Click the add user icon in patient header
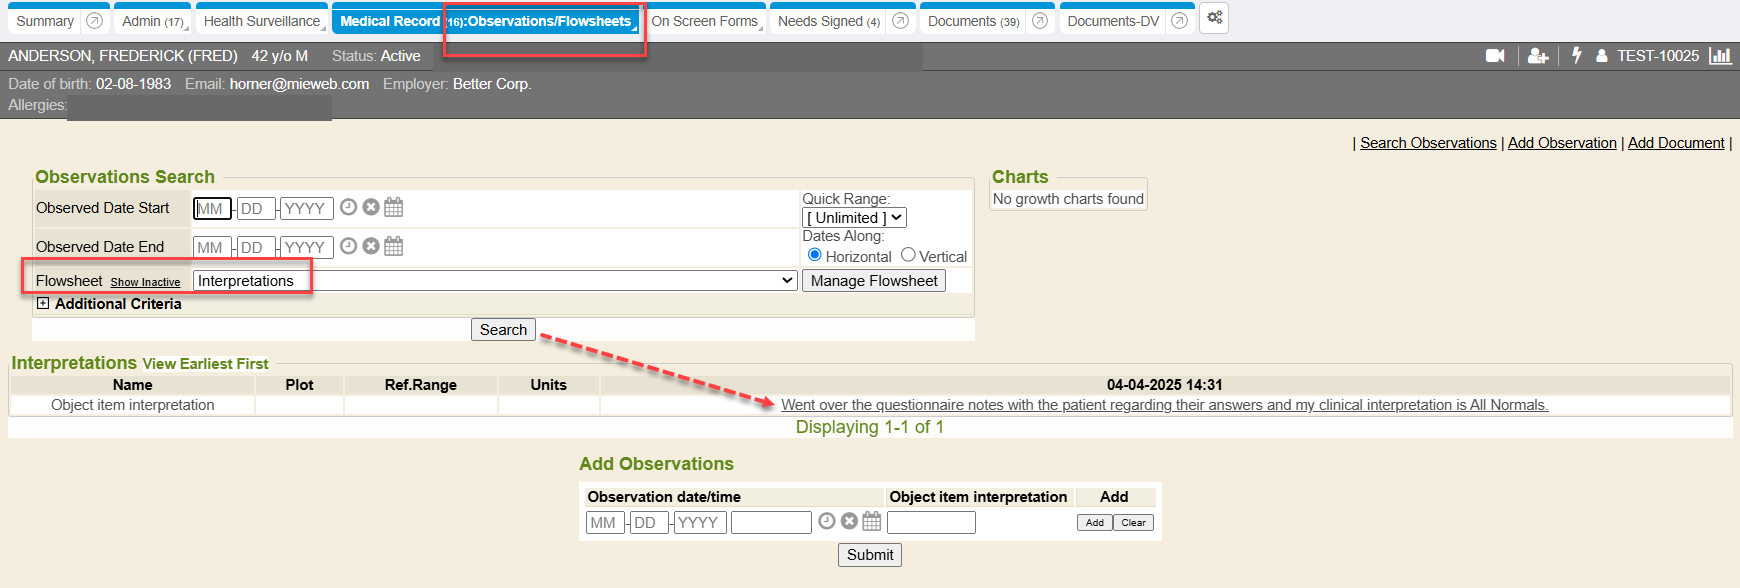Viewport: 1740px width, 588px height. [1538, 56]
